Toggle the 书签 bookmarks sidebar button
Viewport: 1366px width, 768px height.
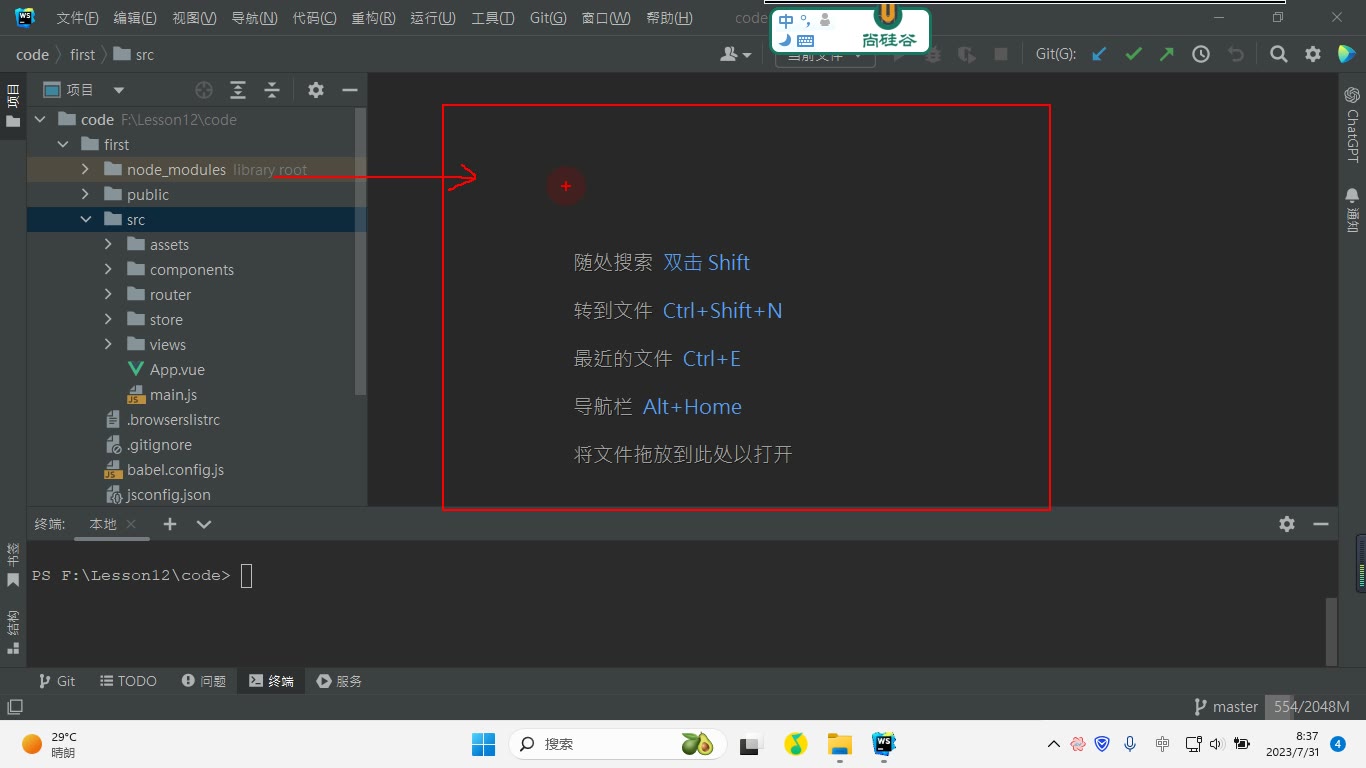13,564
